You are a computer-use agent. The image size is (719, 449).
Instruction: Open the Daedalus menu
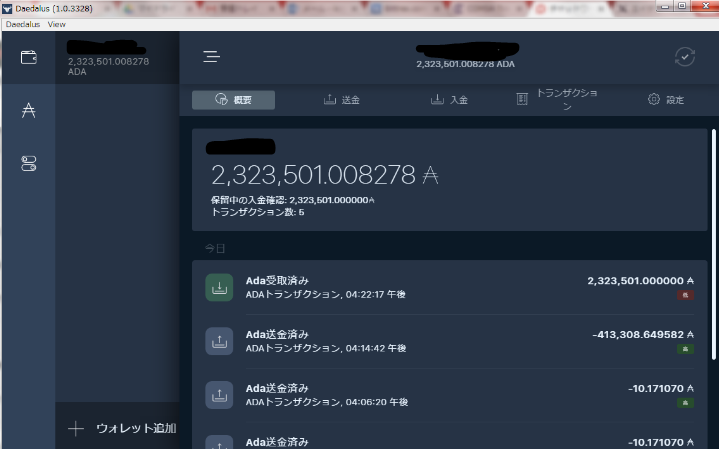tap(23, 24)
